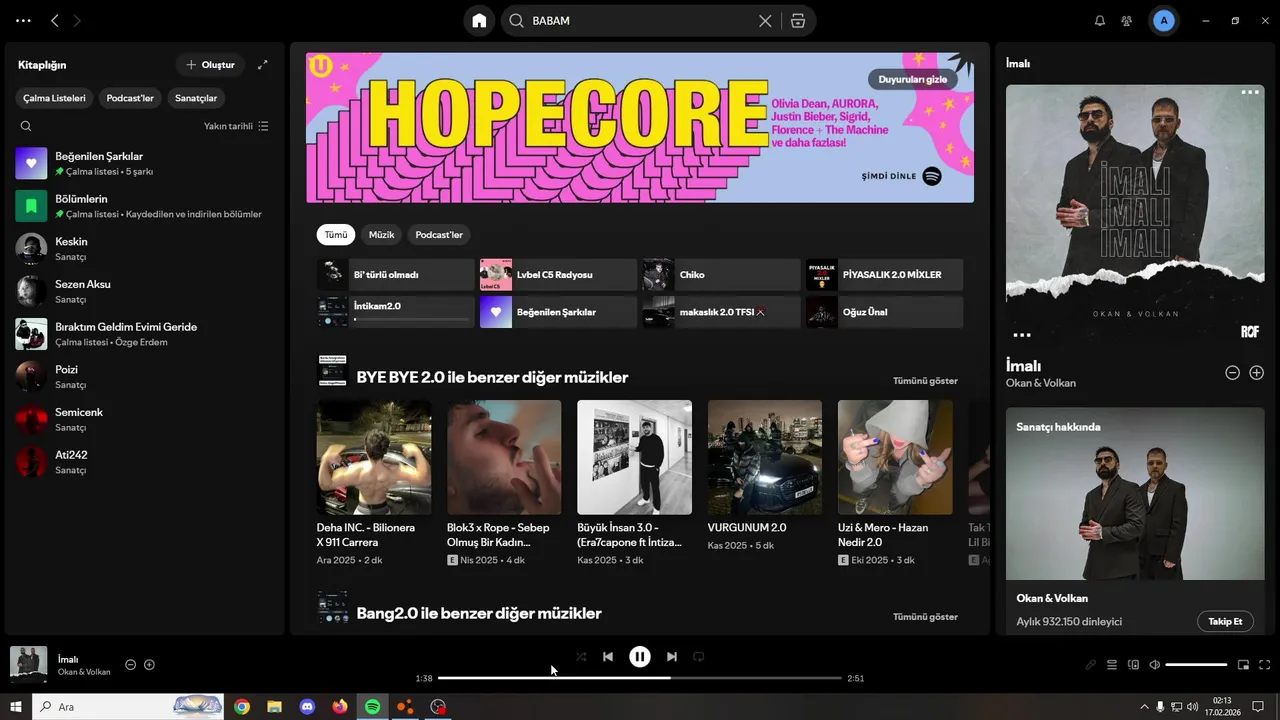This screenshot has width=1280, height=720.
Task: Click minus icon beside İmalı in player bar
Action: [130, 665]
